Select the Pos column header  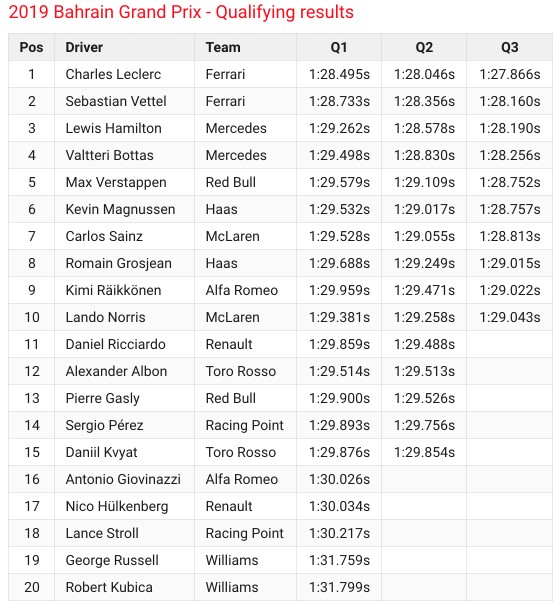click(32, 47)
